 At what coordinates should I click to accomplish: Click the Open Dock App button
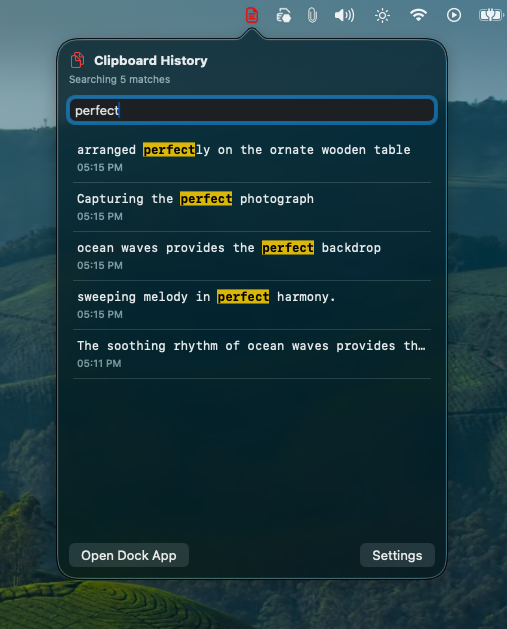(x=129, y=555)
